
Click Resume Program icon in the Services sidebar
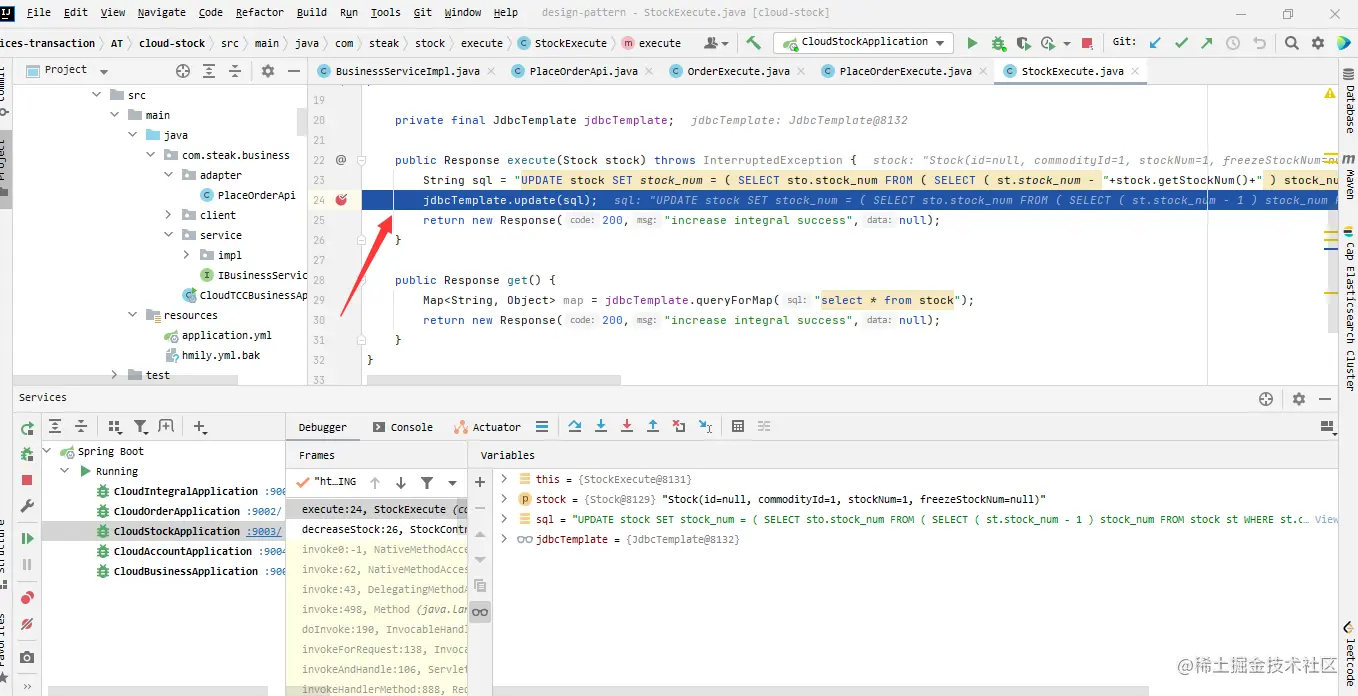pyautogui.click(x=27, y=538)
